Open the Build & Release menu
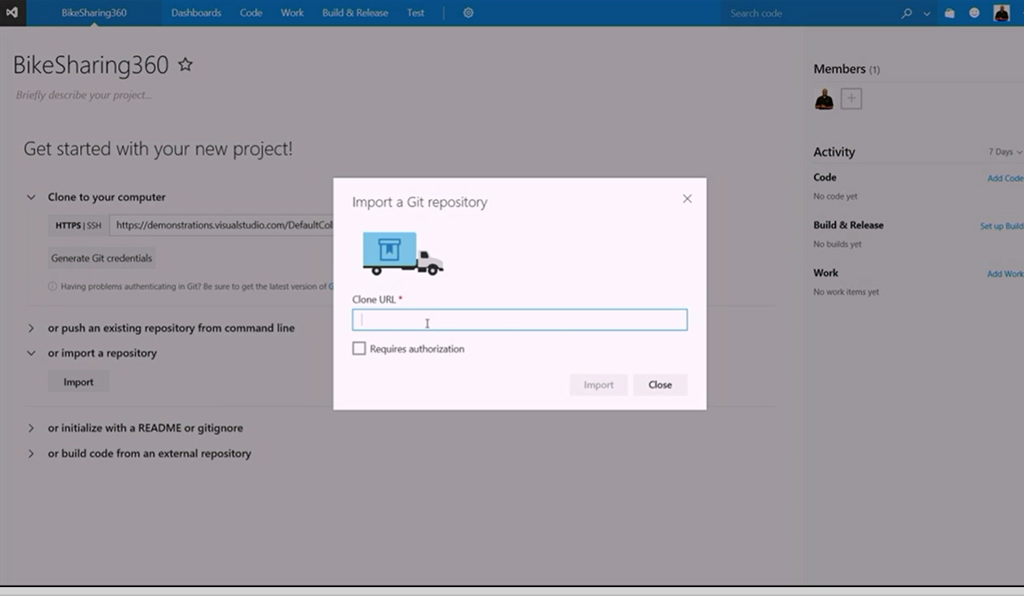This screenshot has width=1024, height=596. (x=355, y=13)
